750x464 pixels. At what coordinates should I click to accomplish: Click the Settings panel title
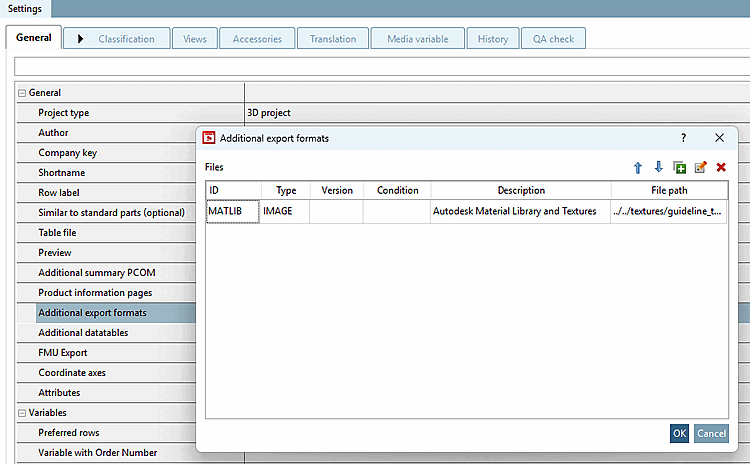tap(25, 9)
